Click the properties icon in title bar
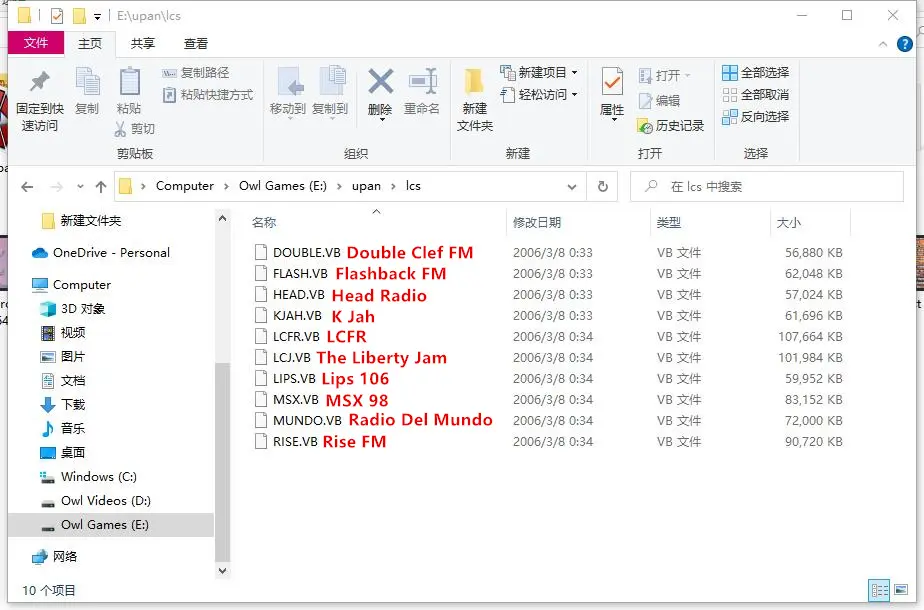Viewport: 924px width, 610px height. pyautogui.click(x=57, y=16)
